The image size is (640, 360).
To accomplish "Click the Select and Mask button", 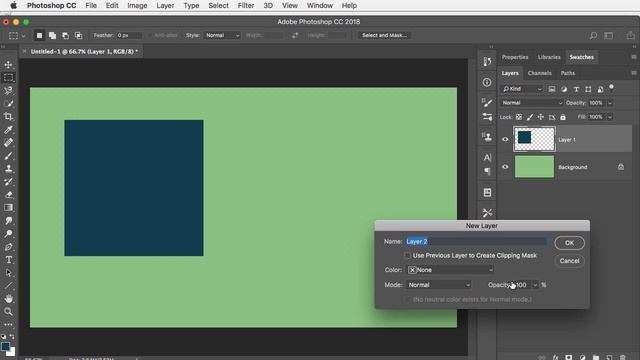I will tap(384, 36).
